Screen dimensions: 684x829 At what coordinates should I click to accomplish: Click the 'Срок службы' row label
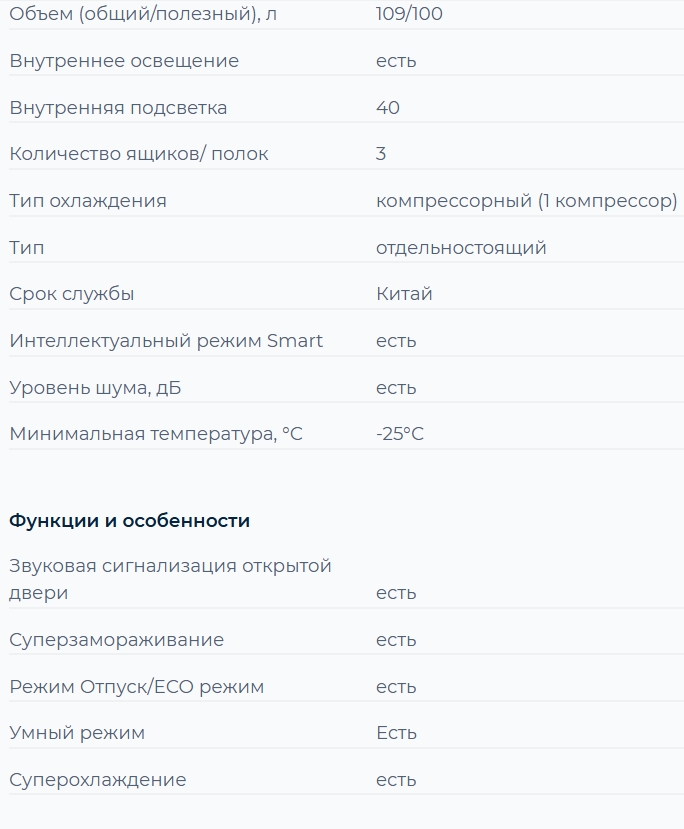[71, 294]
